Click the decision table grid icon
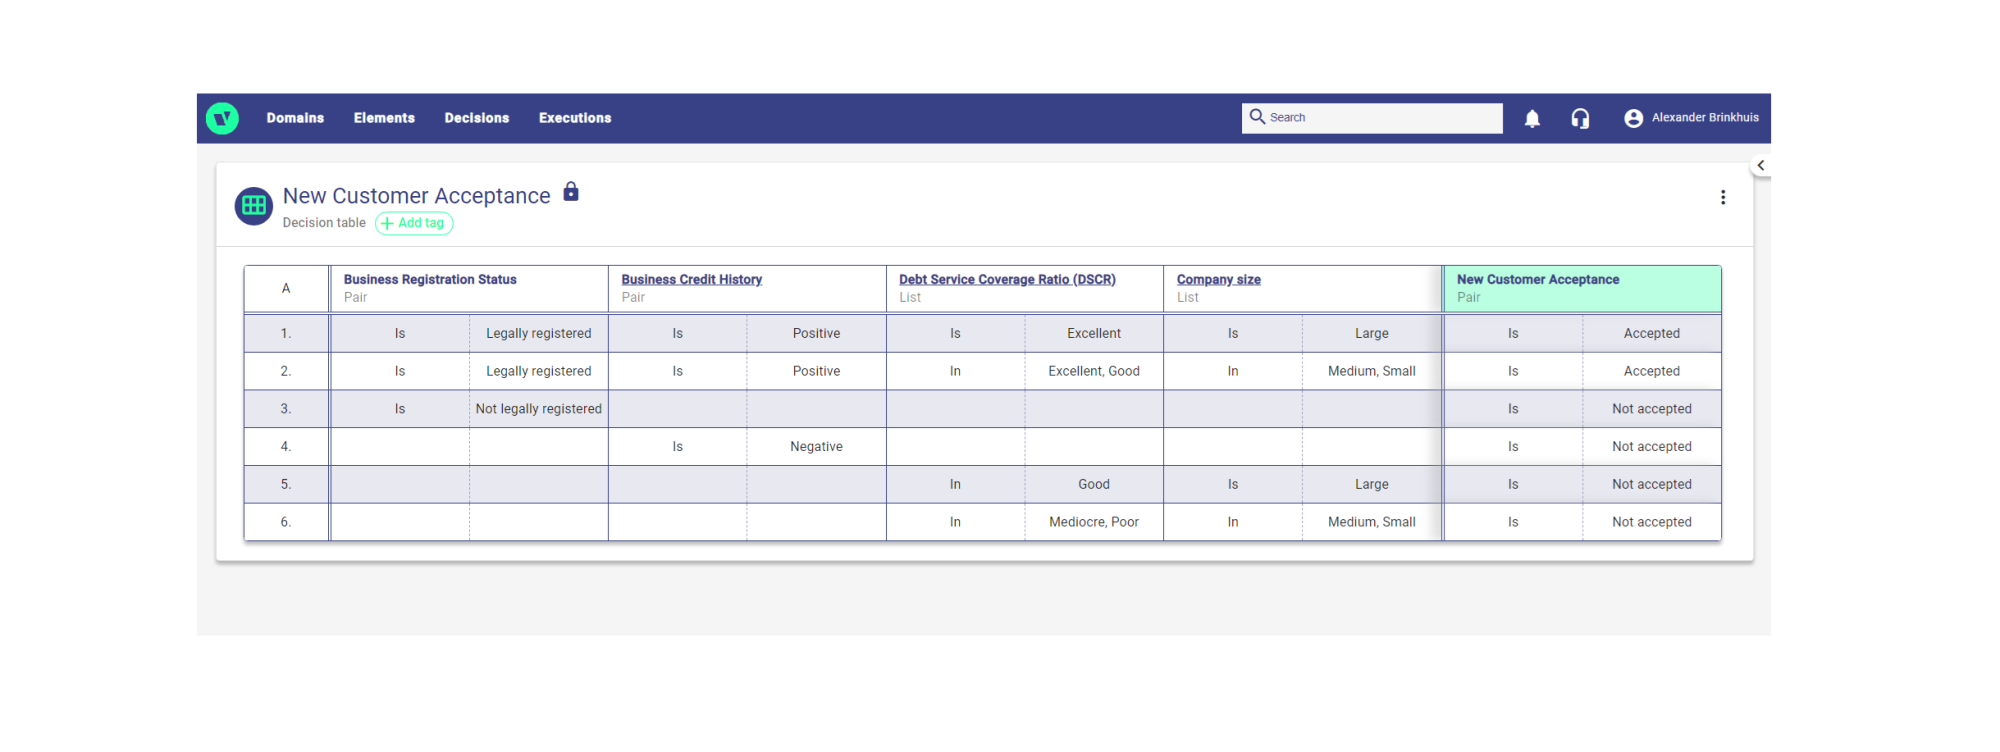Viewport: 2000px width, 752px height. [x=254, y=206]
